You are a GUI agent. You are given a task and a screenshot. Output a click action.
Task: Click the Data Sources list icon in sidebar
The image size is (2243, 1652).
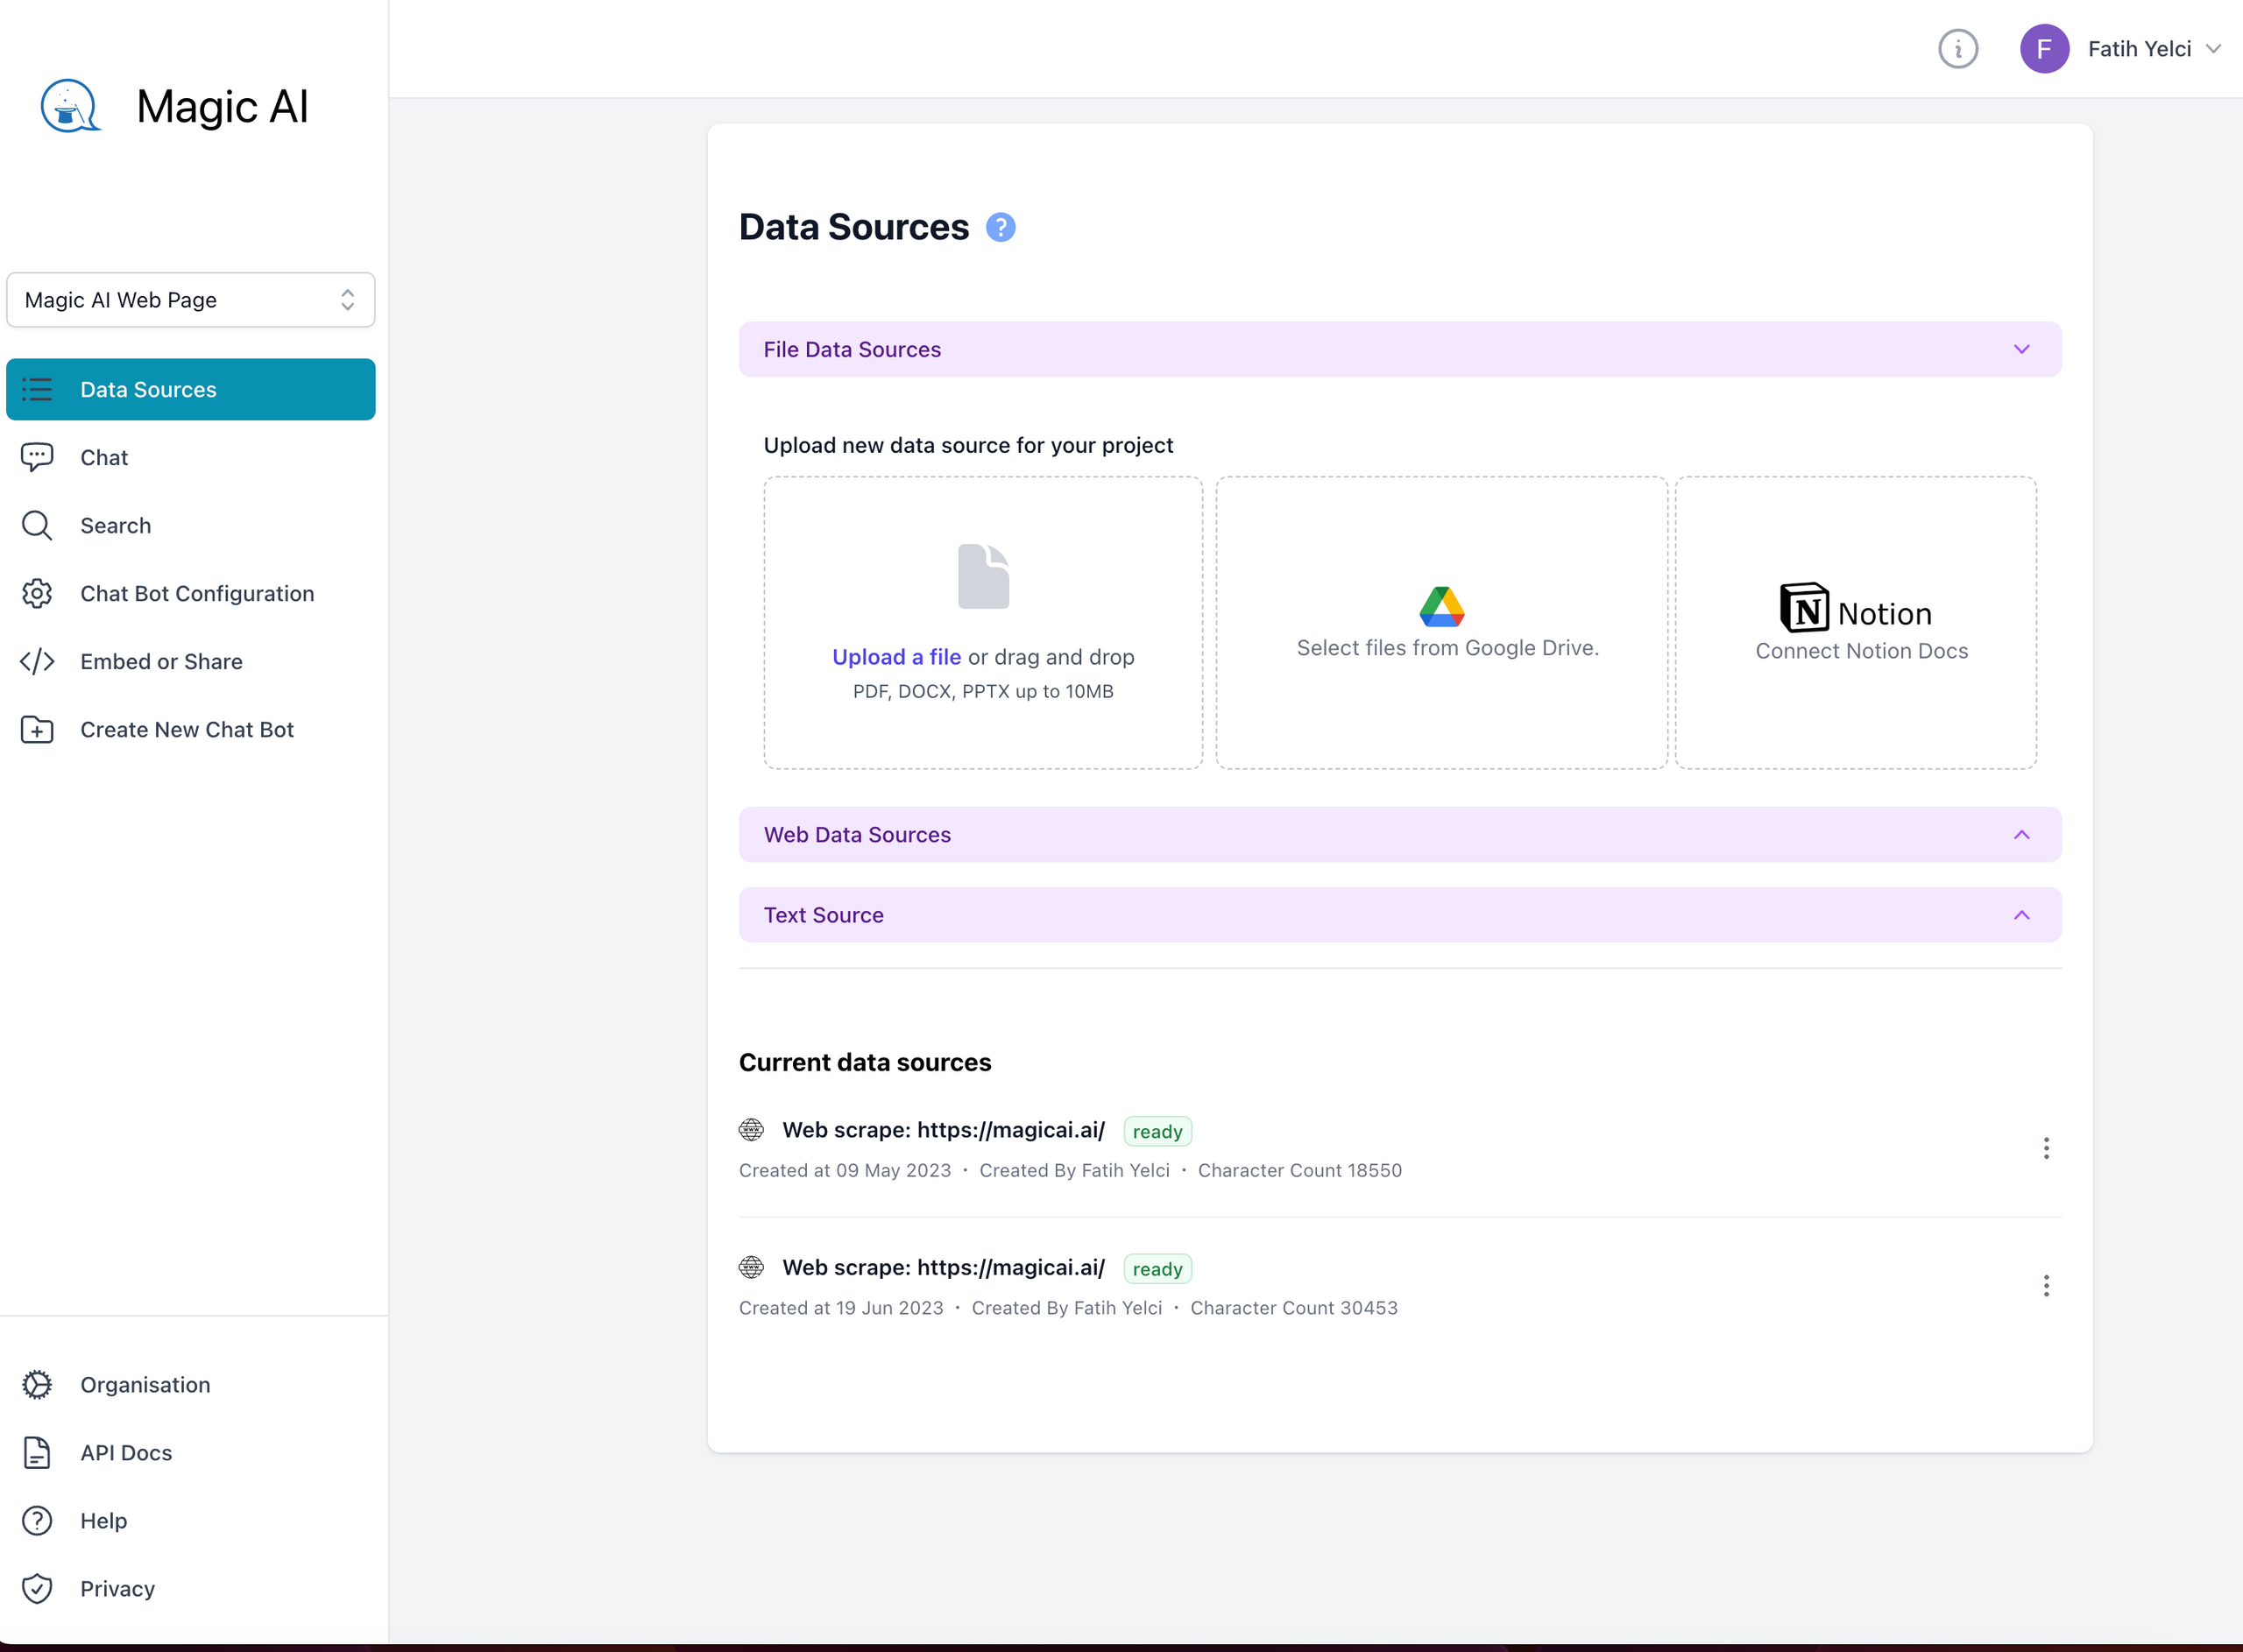pyautogui.click(x=37, y=389)
